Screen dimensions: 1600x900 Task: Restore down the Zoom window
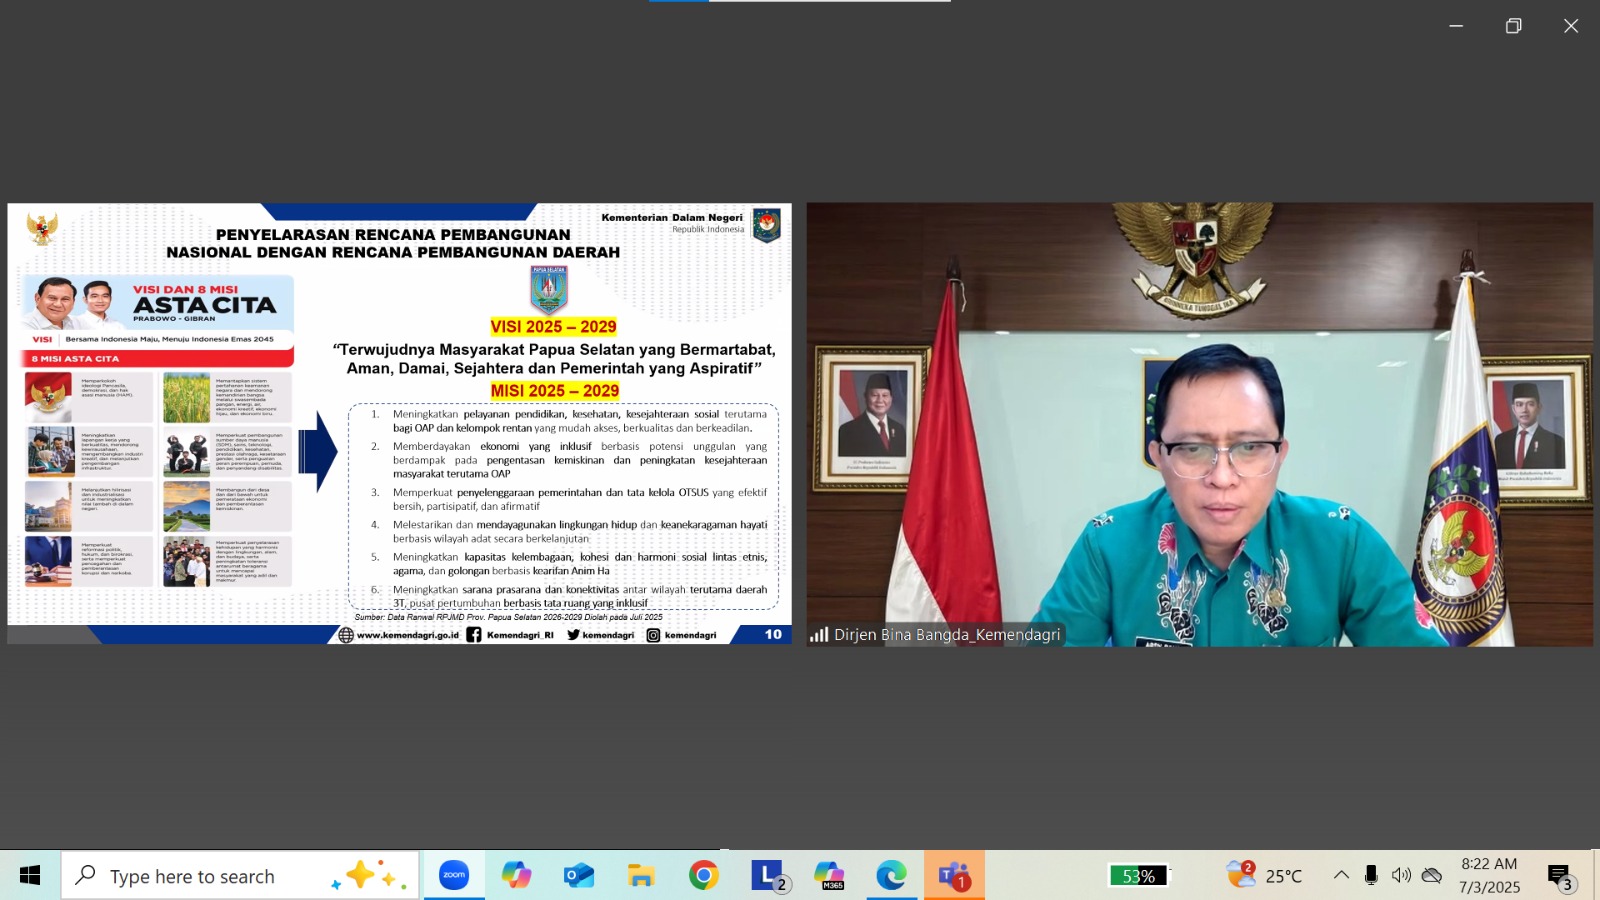pyautogui.click(x=1514, y=26)
